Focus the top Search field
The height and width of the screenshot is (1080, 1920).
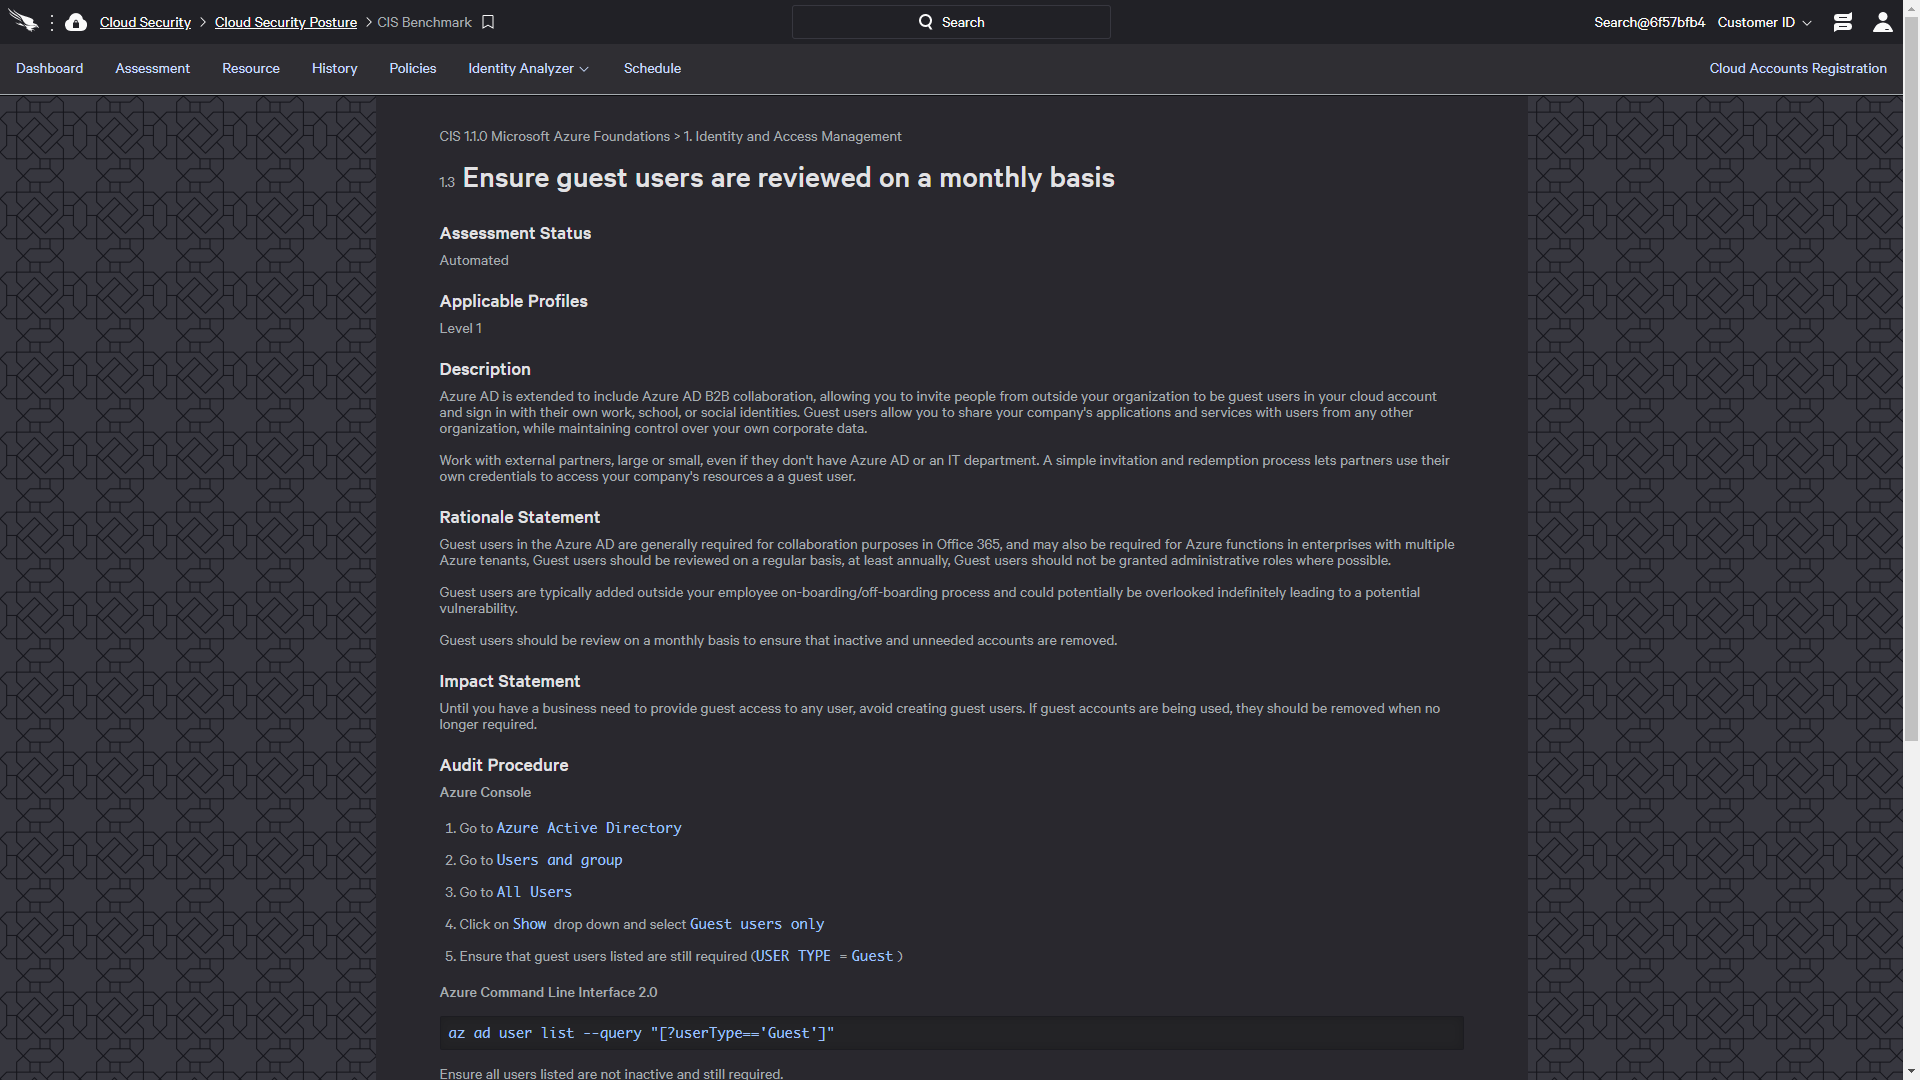pos(951,22)
